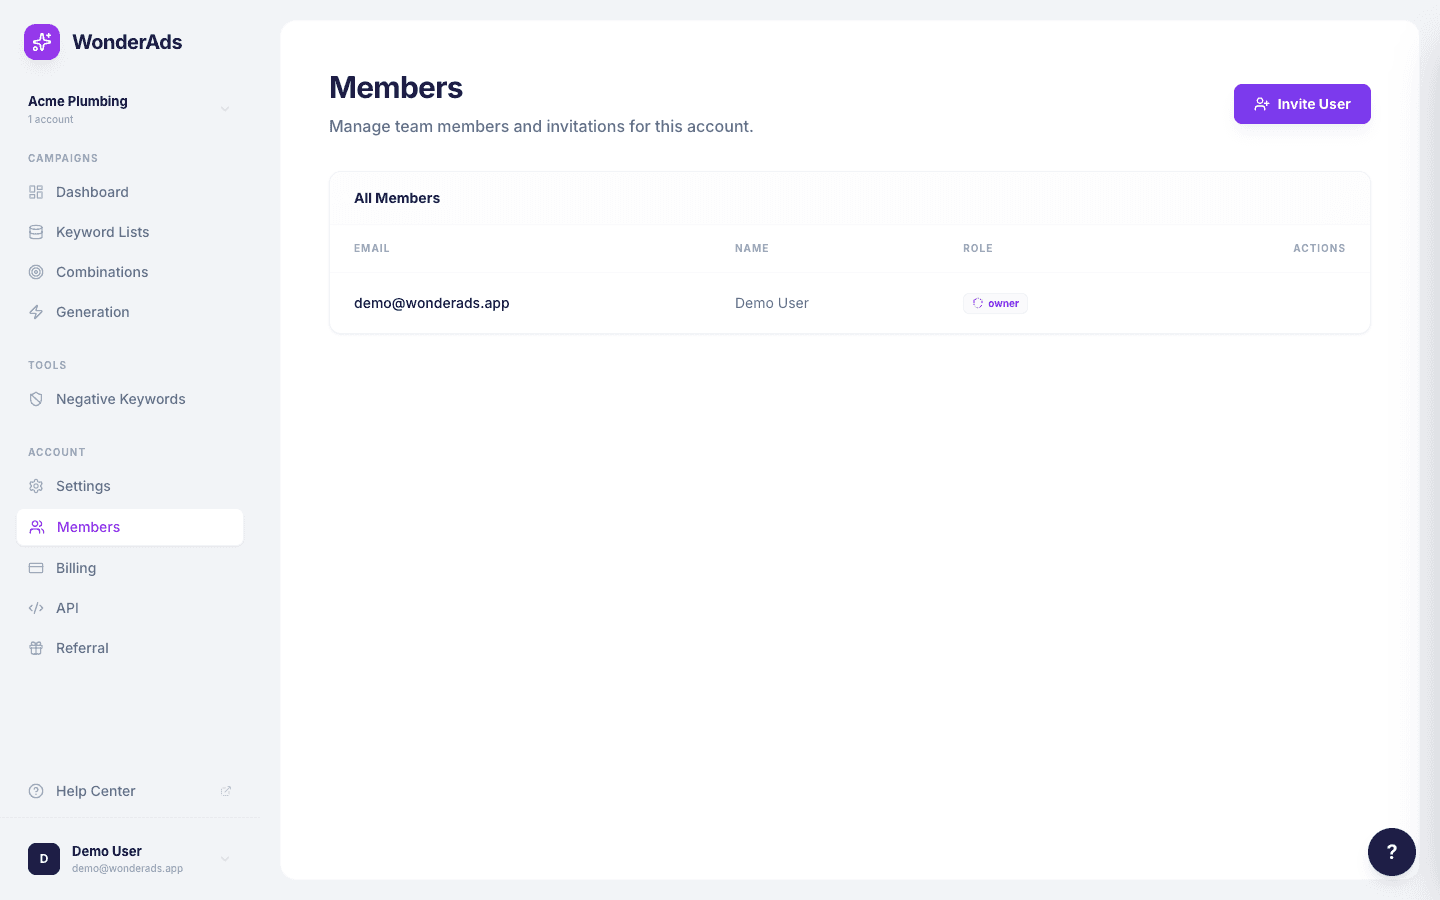
Task: Click the Invite User button
Action: tap(1302, 104)
